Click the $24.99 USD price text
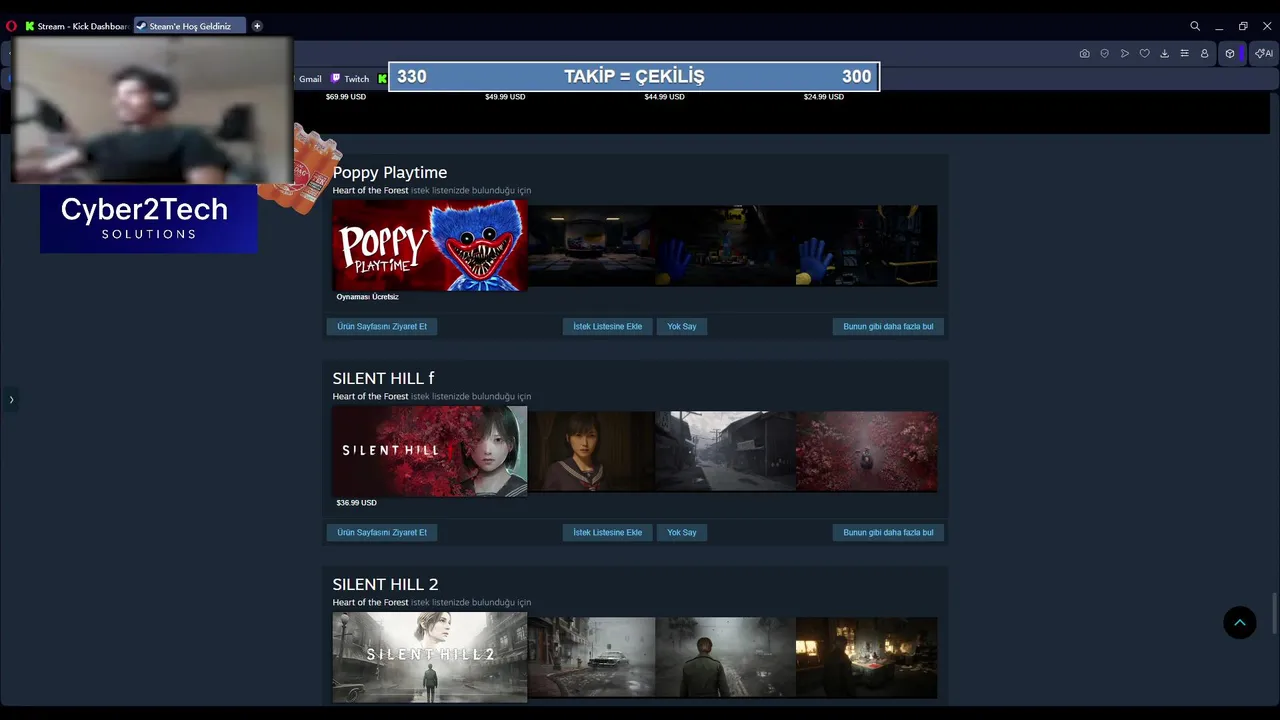The width and height of the screenshot is (1280, 720). [824, 97]
